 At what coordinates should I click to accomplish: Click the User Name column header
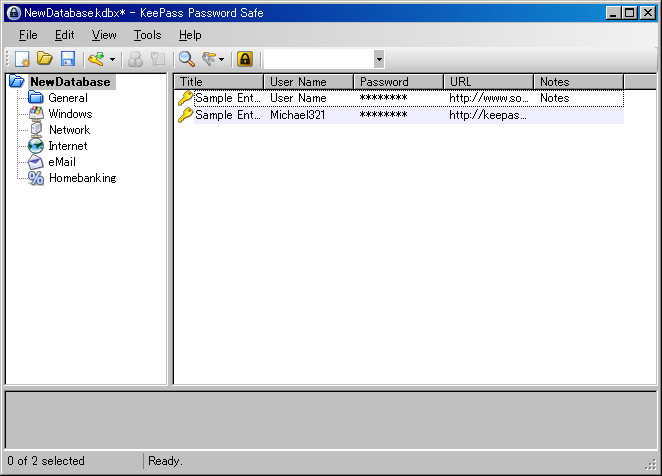pos(308,82)
